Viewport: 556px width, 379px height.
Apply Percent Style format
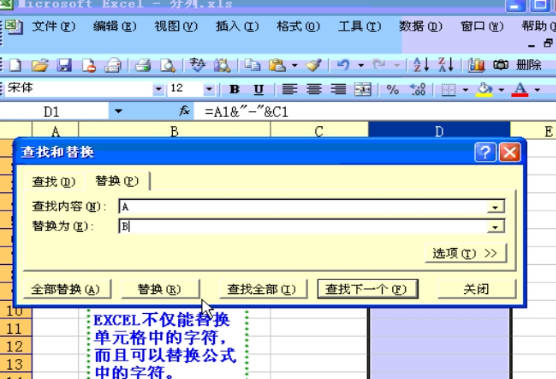click(x=392, y=90)
